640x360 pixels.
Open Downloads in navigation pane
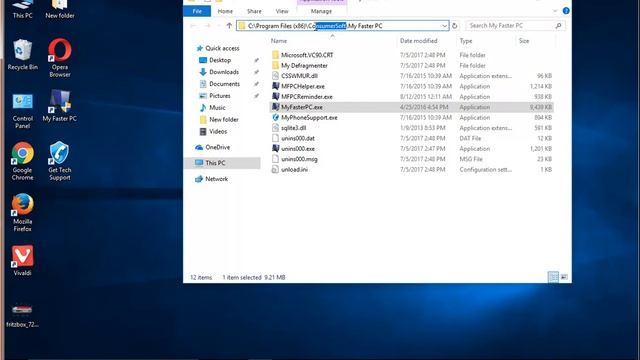click(x=219, y=72)
